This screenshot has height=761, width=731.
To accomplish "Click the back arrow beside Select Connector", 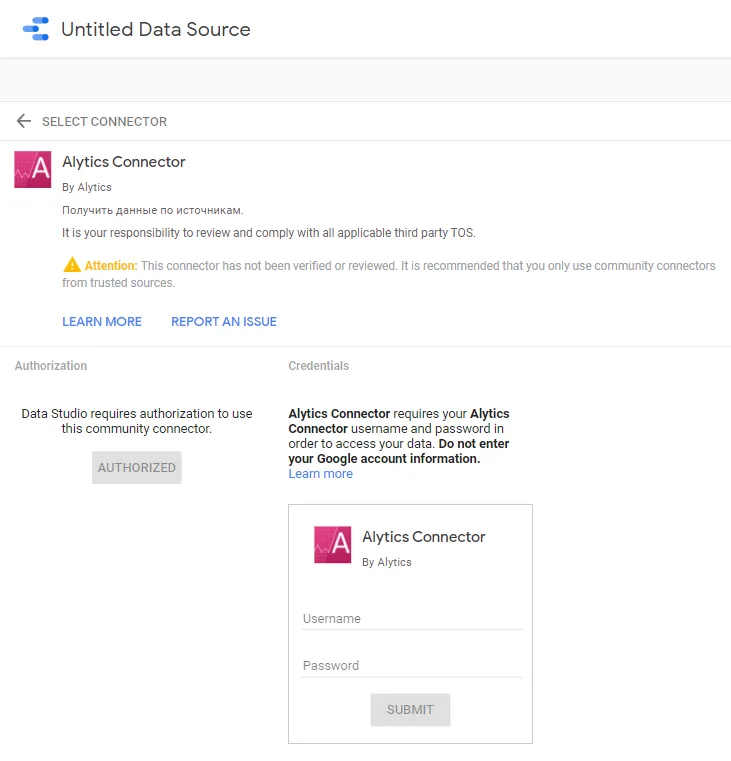I will (24, 121).
